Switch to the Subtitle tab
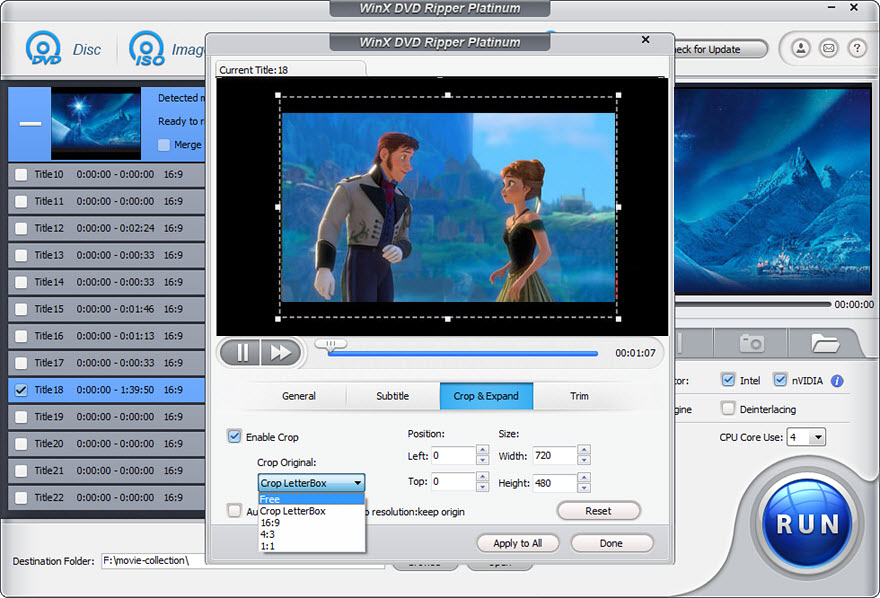This screenshot has width=880, height=598. (393, 396)
